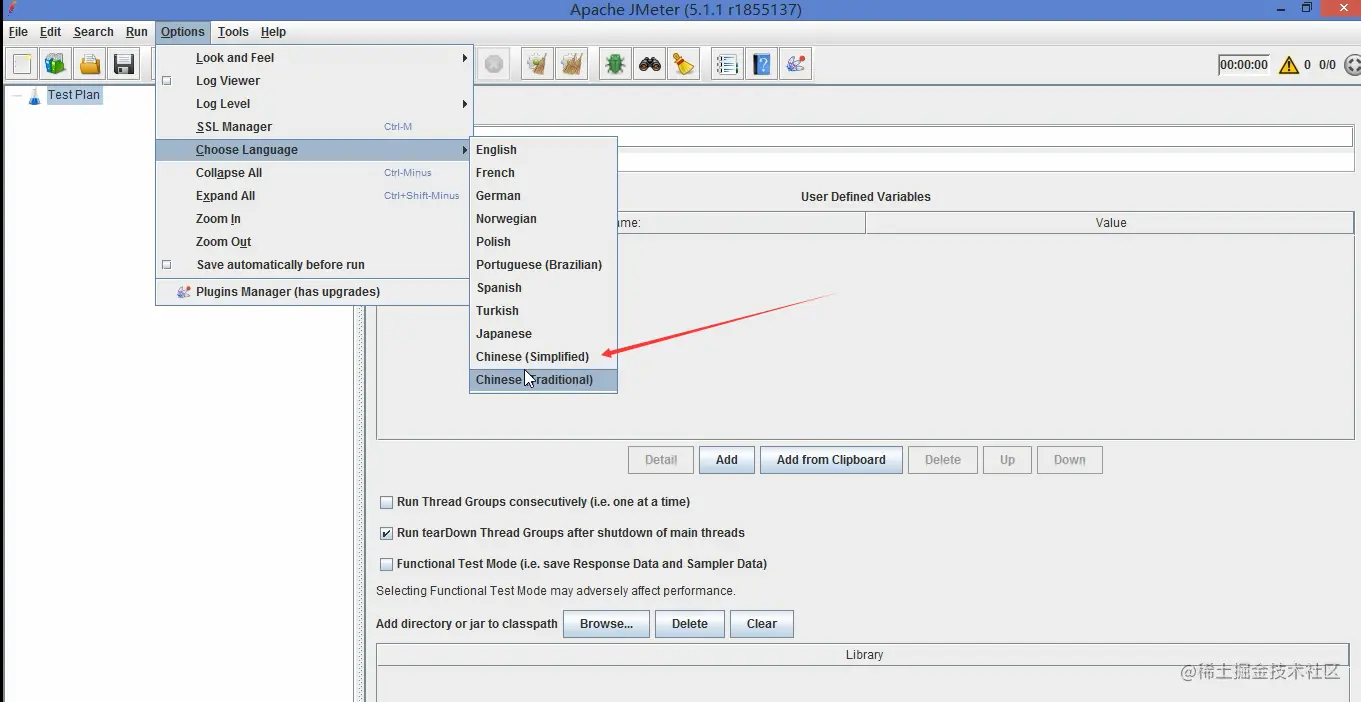Click the Plugins Manager toolbar icon
The image size is (1361, 702).
point(795,65)
